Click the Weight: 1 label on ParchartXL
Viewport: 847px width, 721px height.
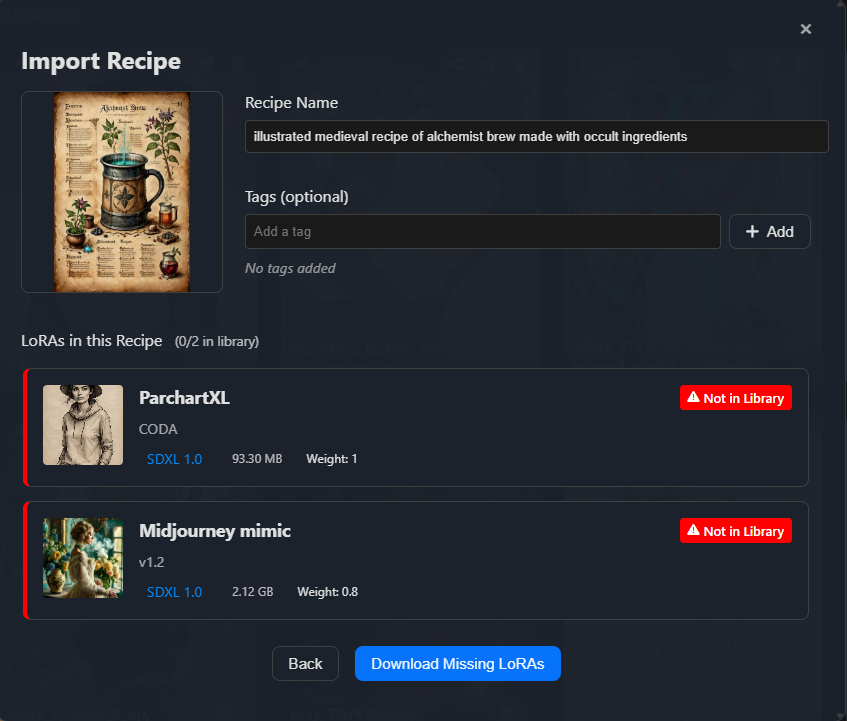(331, 459)
